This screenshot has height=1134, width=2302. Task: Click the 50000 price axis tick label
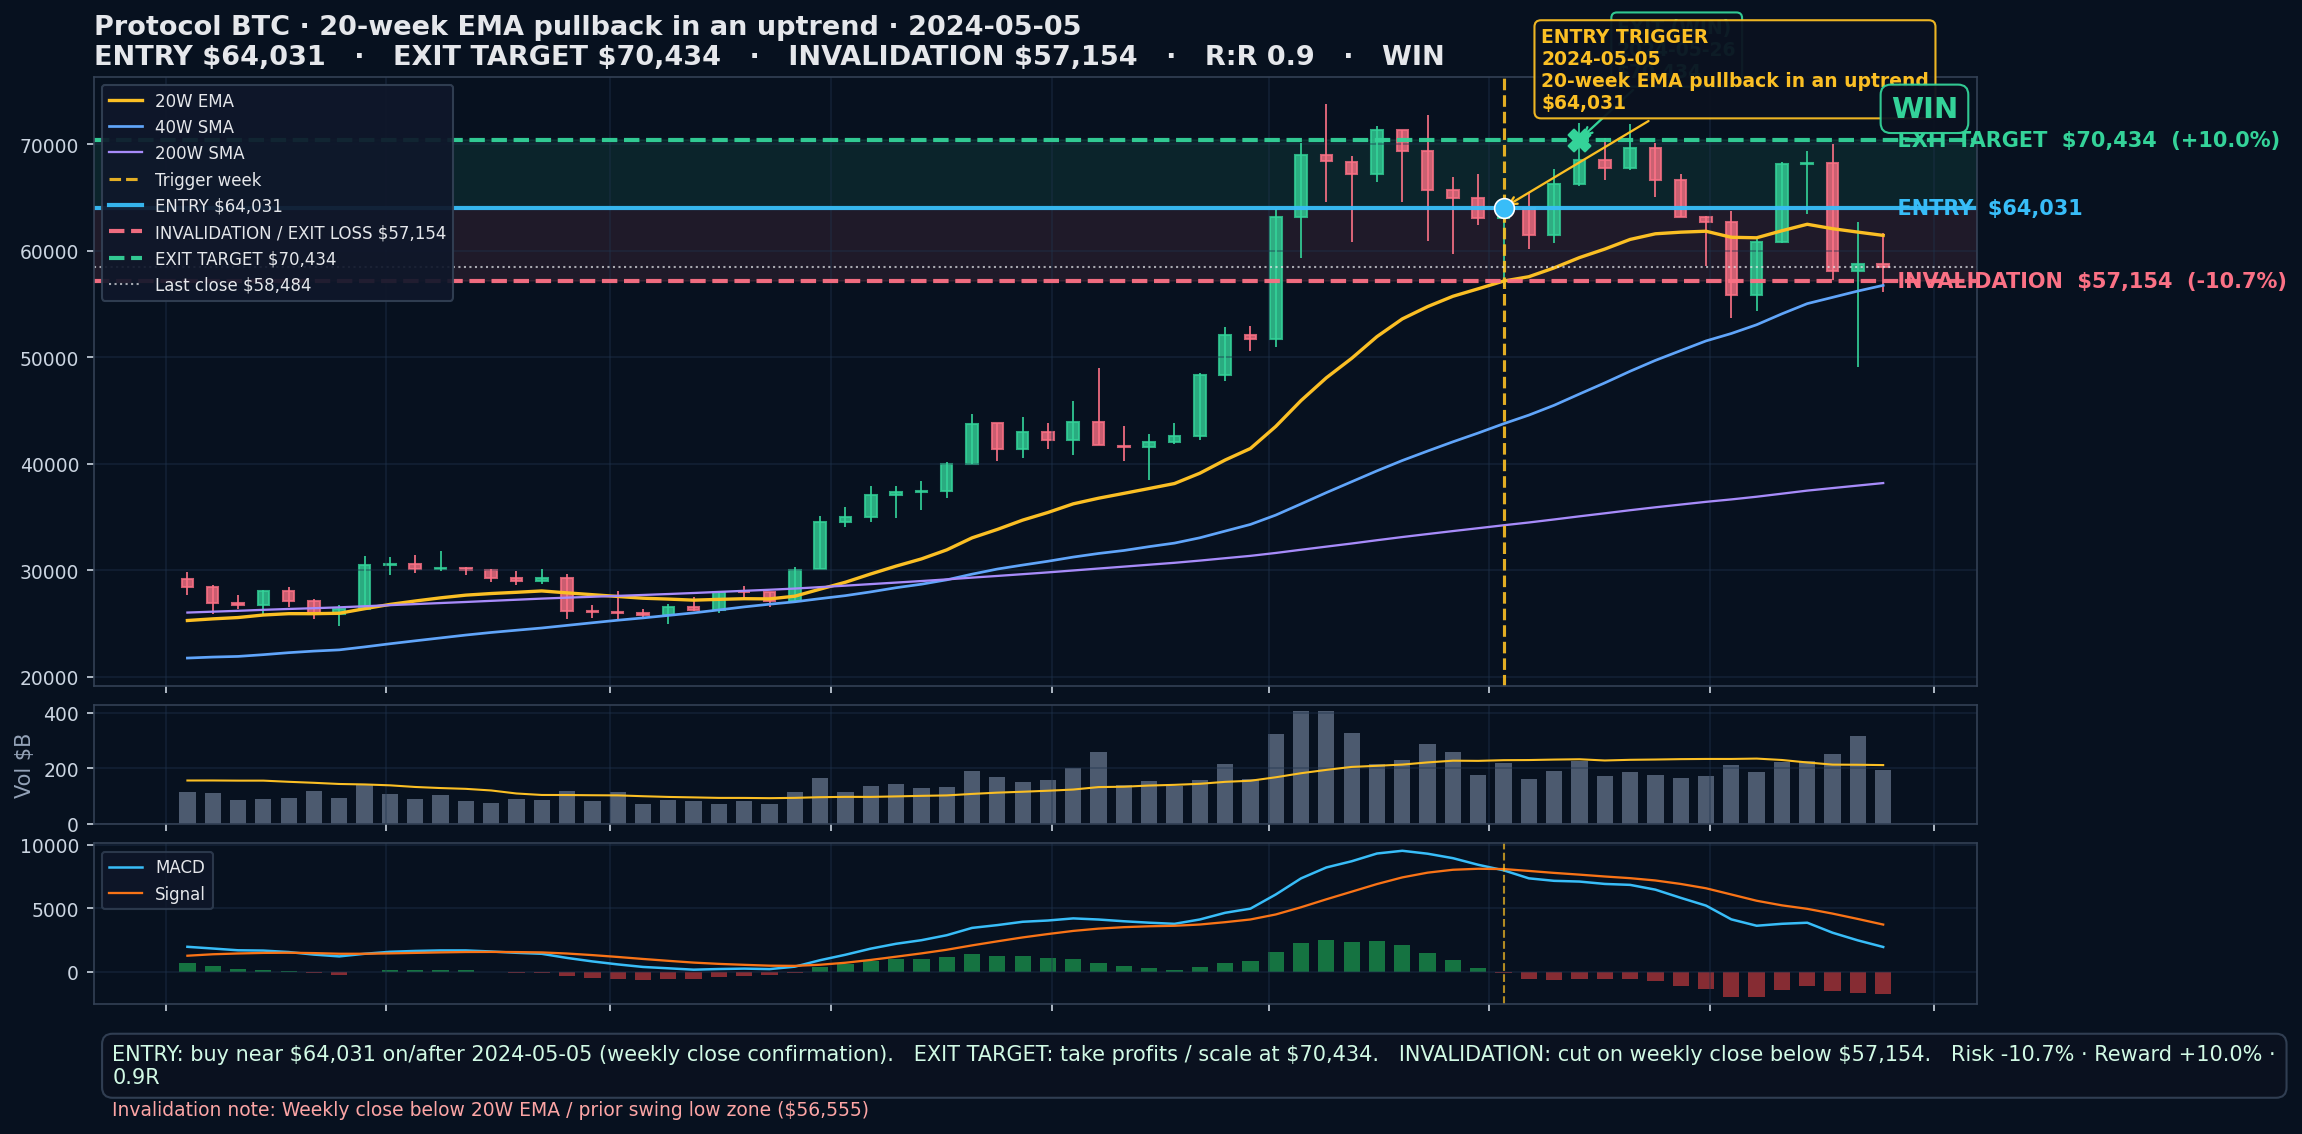click(x=49, y=358)
